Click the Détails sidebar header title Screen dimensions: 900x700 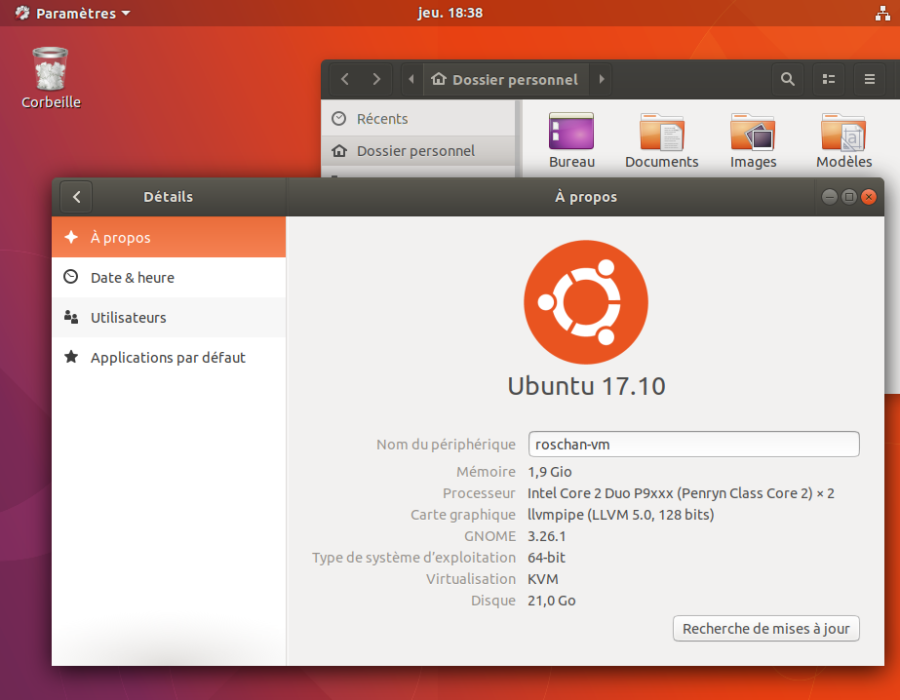pos(168,197)
